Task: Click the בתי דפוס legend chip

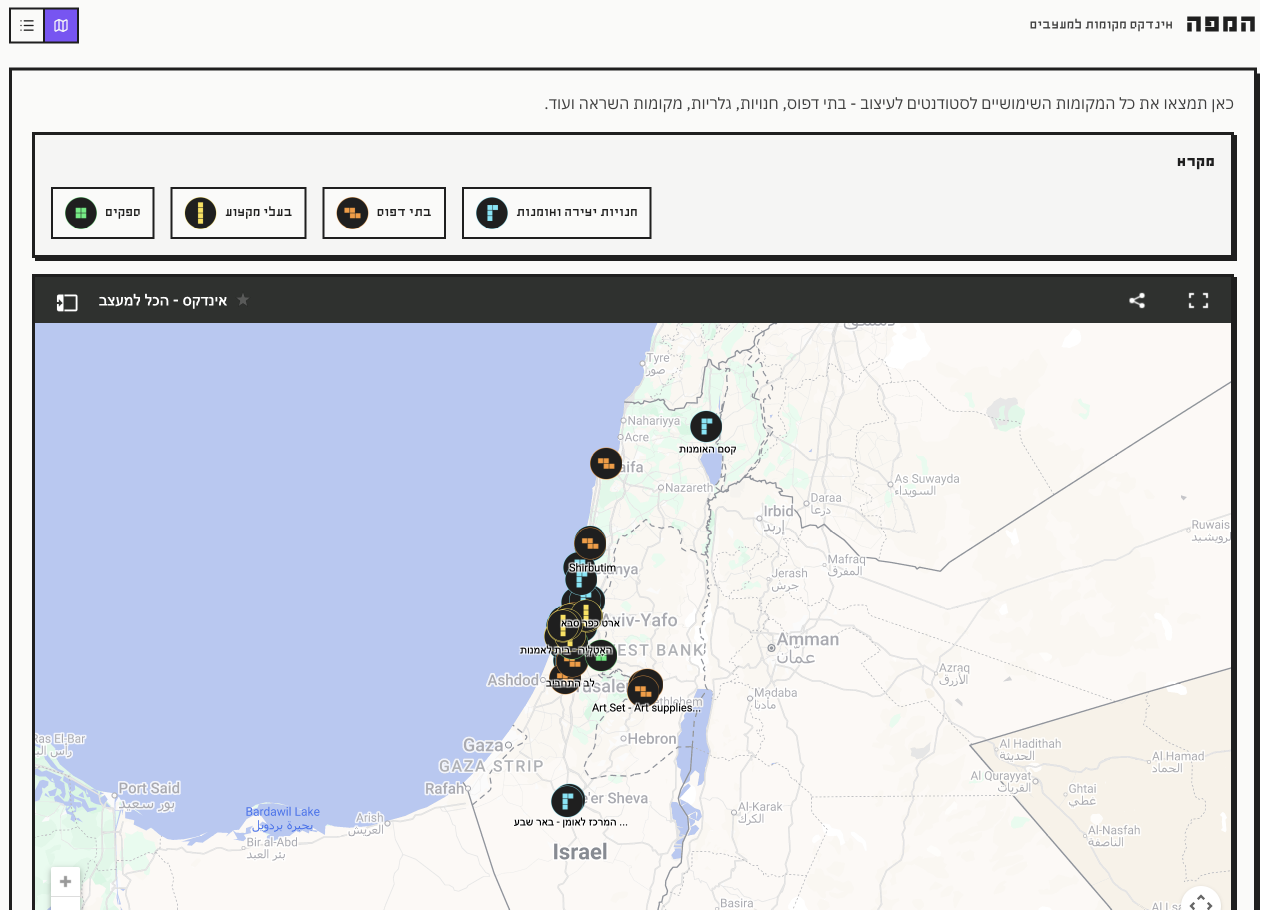Action: [x=383, y=213]
